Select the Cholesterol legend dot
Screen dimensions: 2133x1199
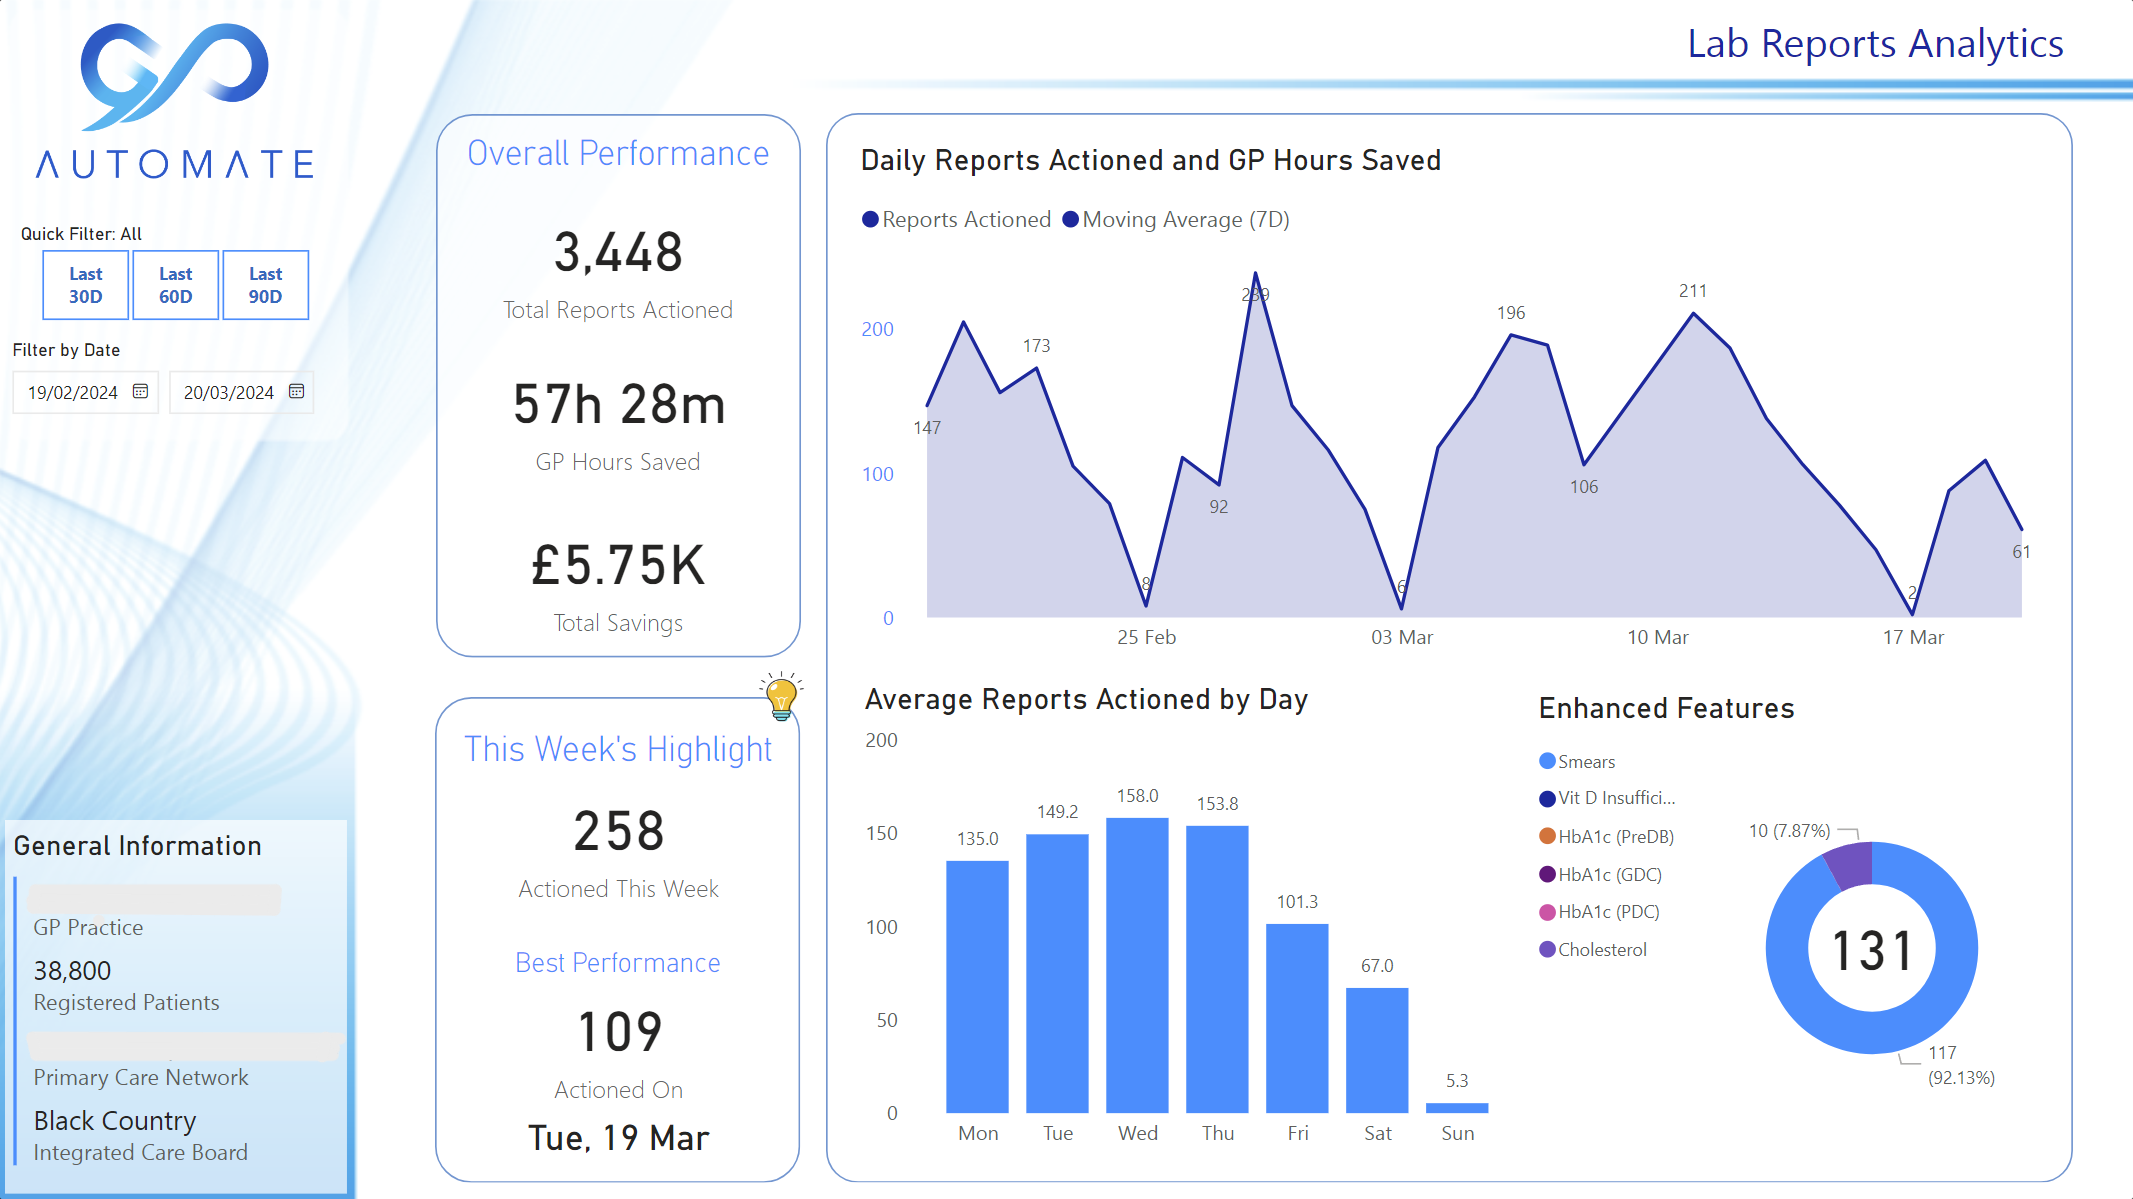click(1547, 949)
